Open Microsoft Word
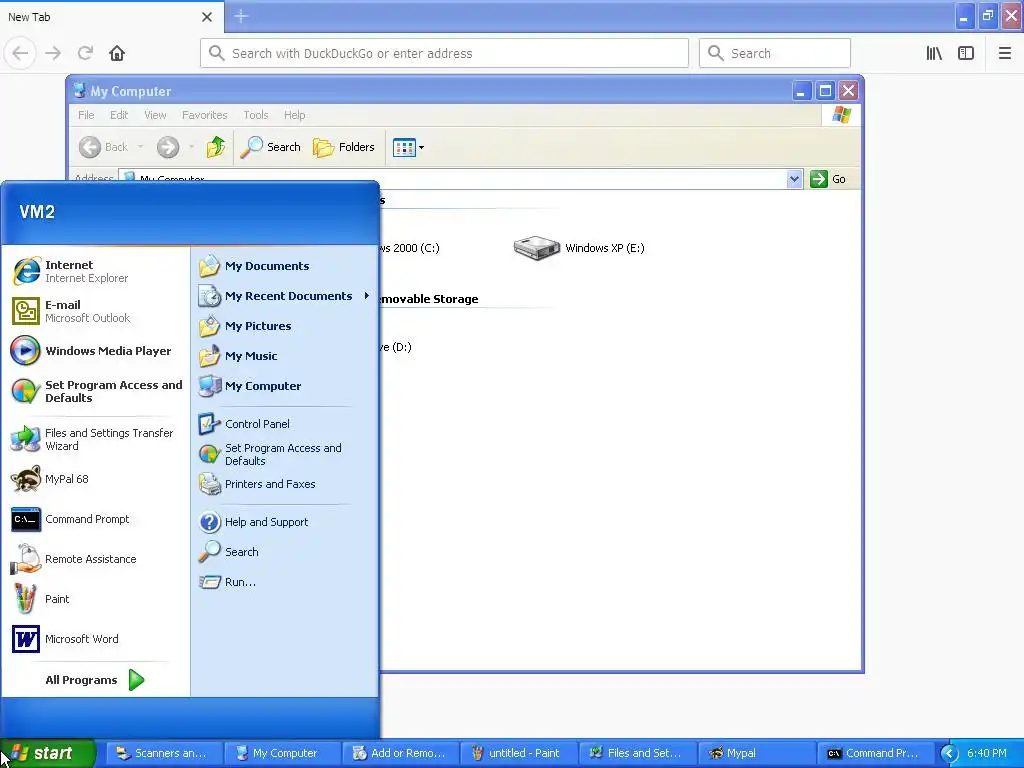This screenshot has height=768, width=1024. 95,639
